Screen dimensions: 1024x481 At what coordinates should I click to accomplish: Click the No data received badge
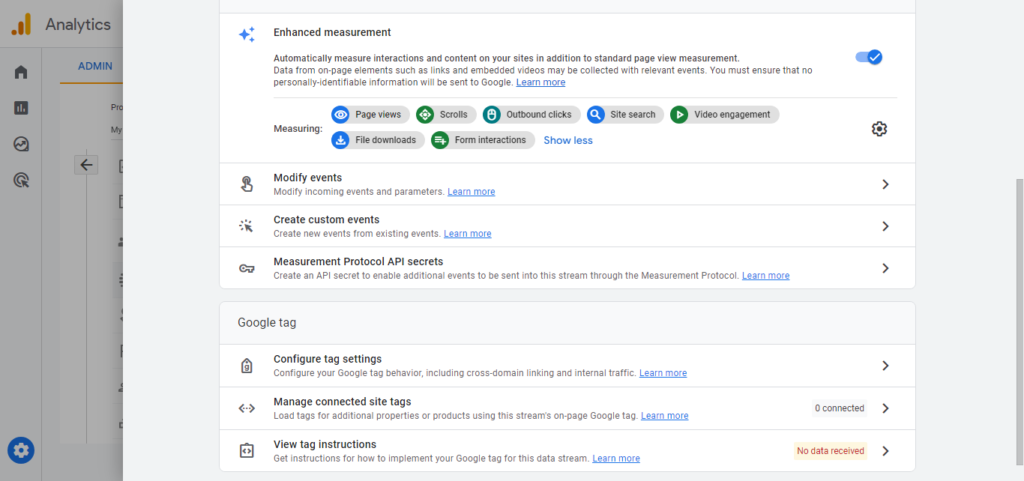click(x=831, y=450)
